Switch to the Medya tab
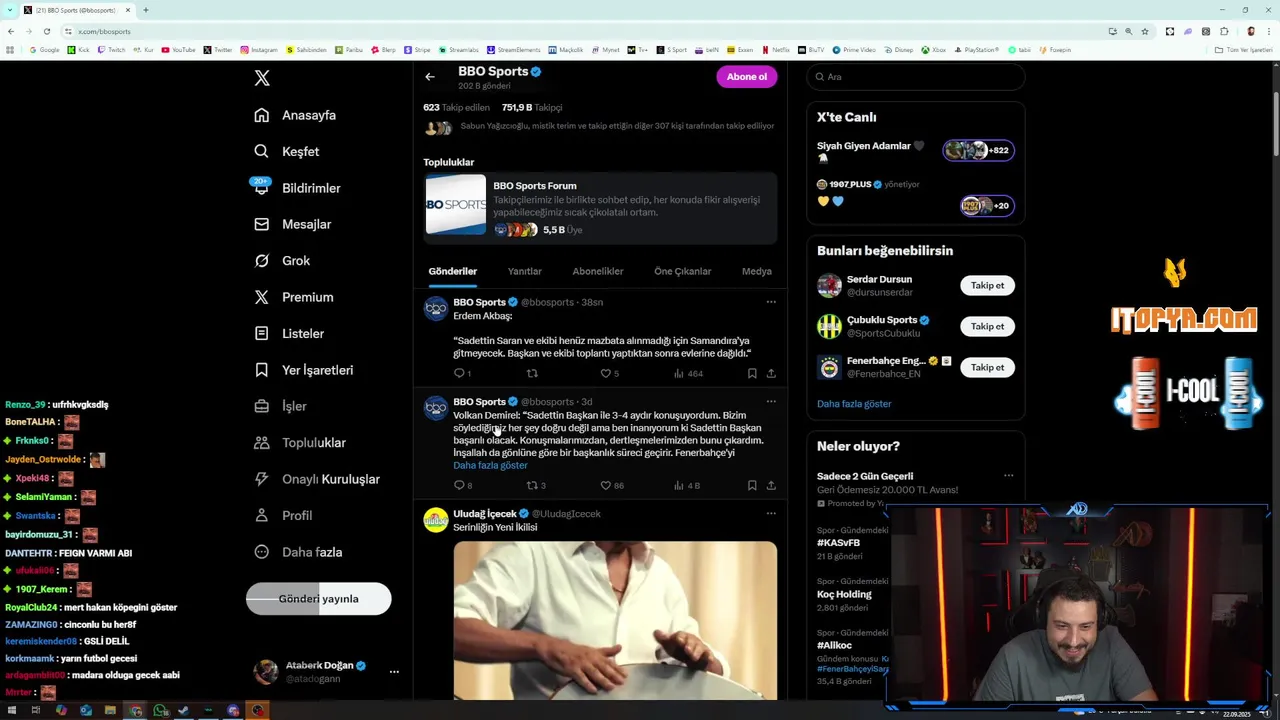Viewport: 1280px width, 720px height. click(757, 271)
